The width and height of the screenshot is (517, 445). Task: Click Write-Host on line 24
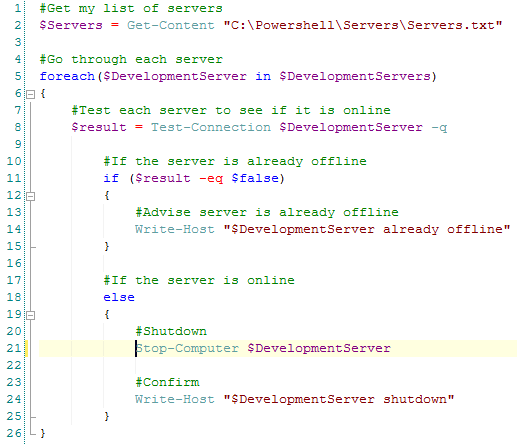[175, 399]
